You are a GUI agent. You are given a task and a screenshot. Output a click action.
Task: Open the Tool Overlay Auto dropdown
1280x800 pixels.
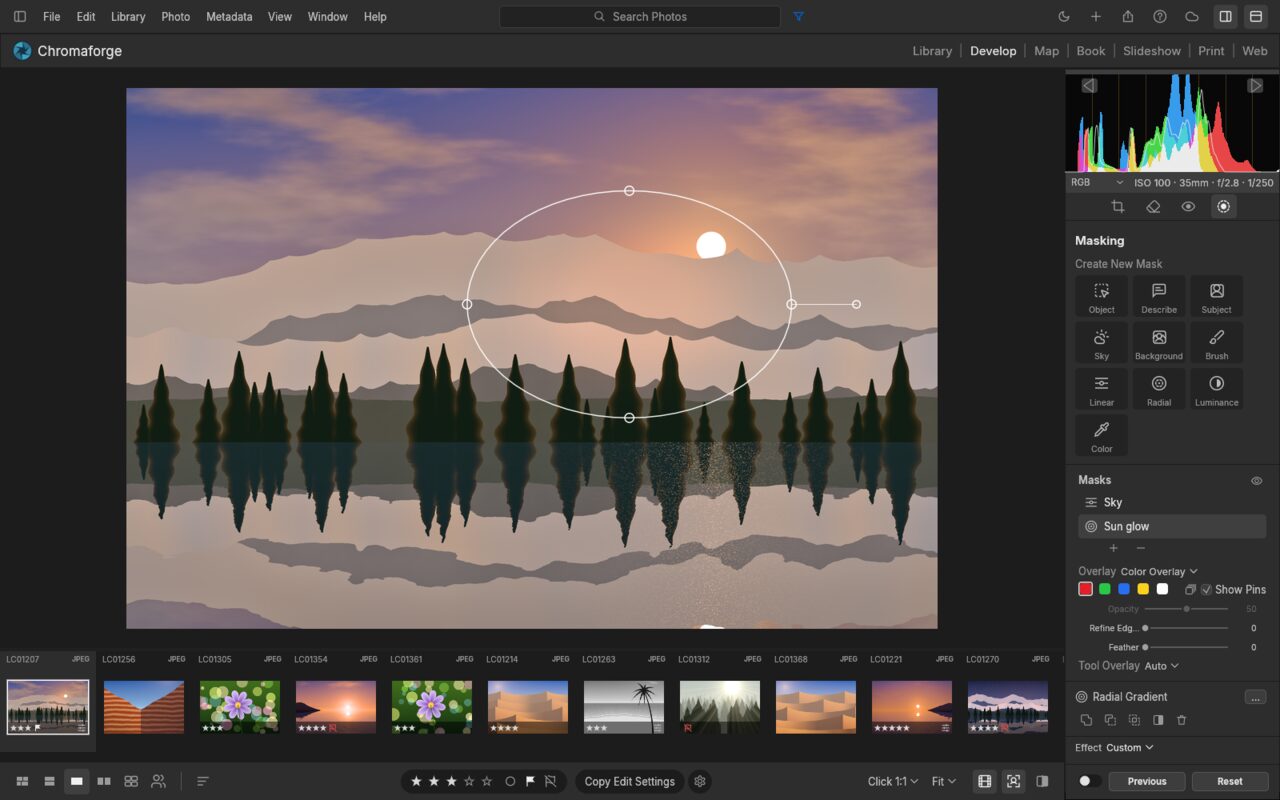pos(1161,666)
